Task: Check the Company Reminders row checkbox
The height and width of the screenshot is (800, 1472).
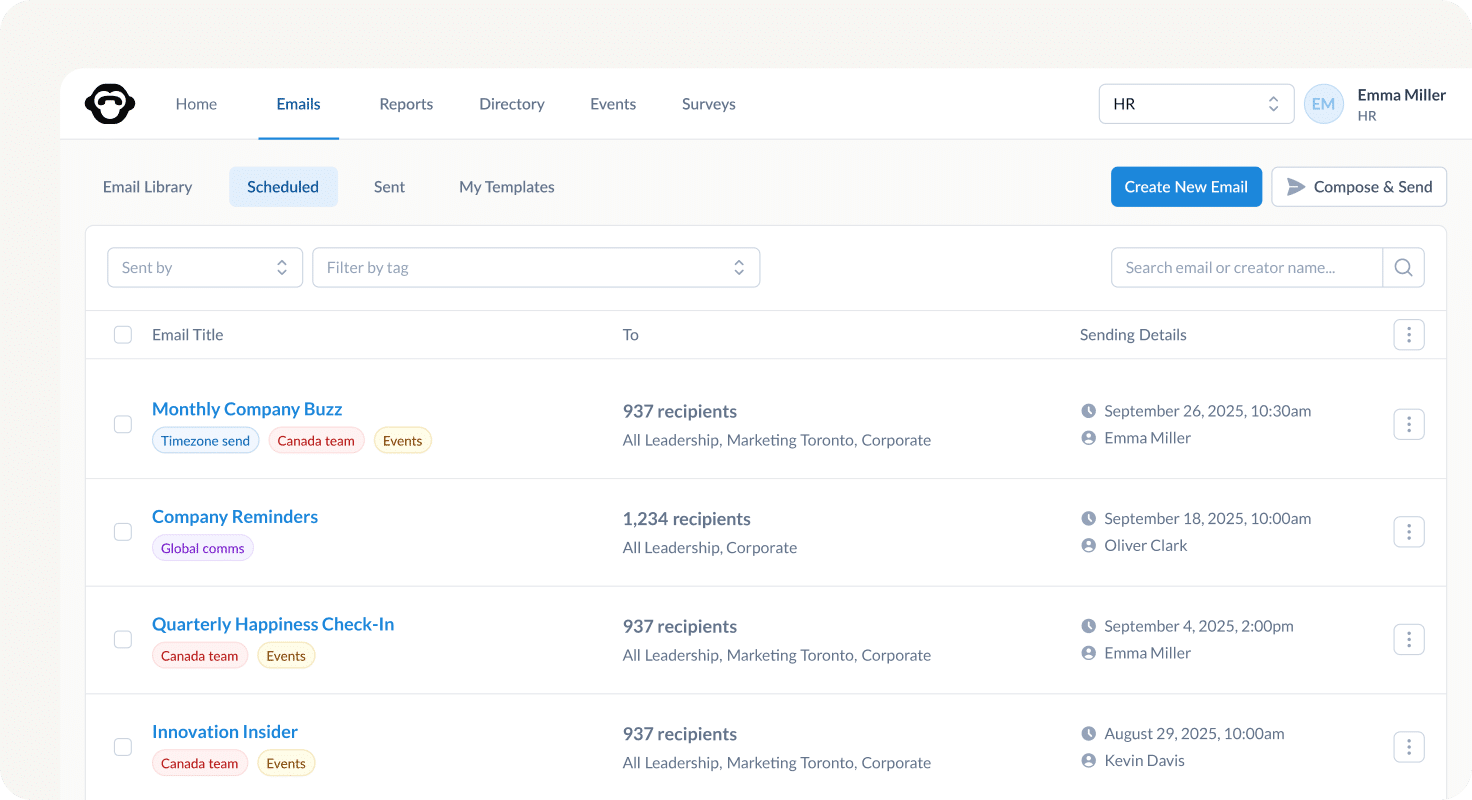Action: pos(122,531)
